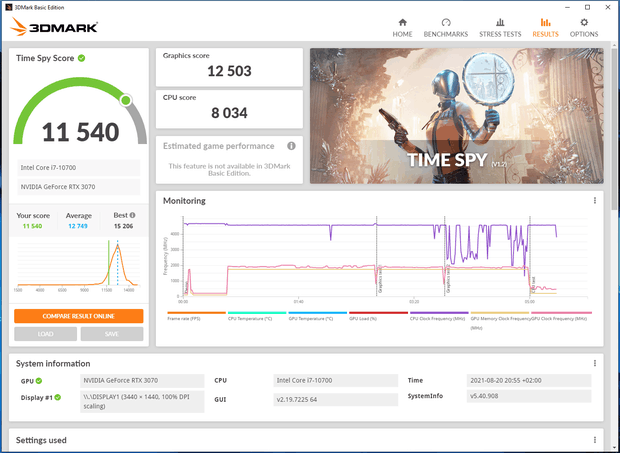Go to the HOME tab
The width and height of the screenshot is (620, 453).
[x=402, y=28]
